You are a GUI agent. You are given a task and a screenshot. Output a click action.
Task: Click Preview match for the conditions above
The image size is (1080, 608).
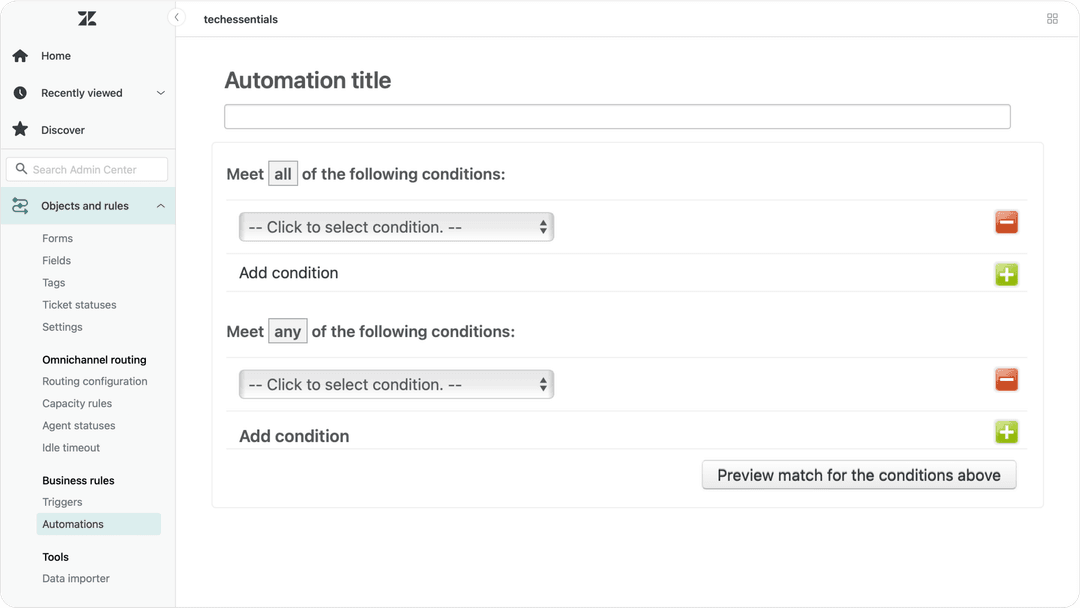coord(858,475)
